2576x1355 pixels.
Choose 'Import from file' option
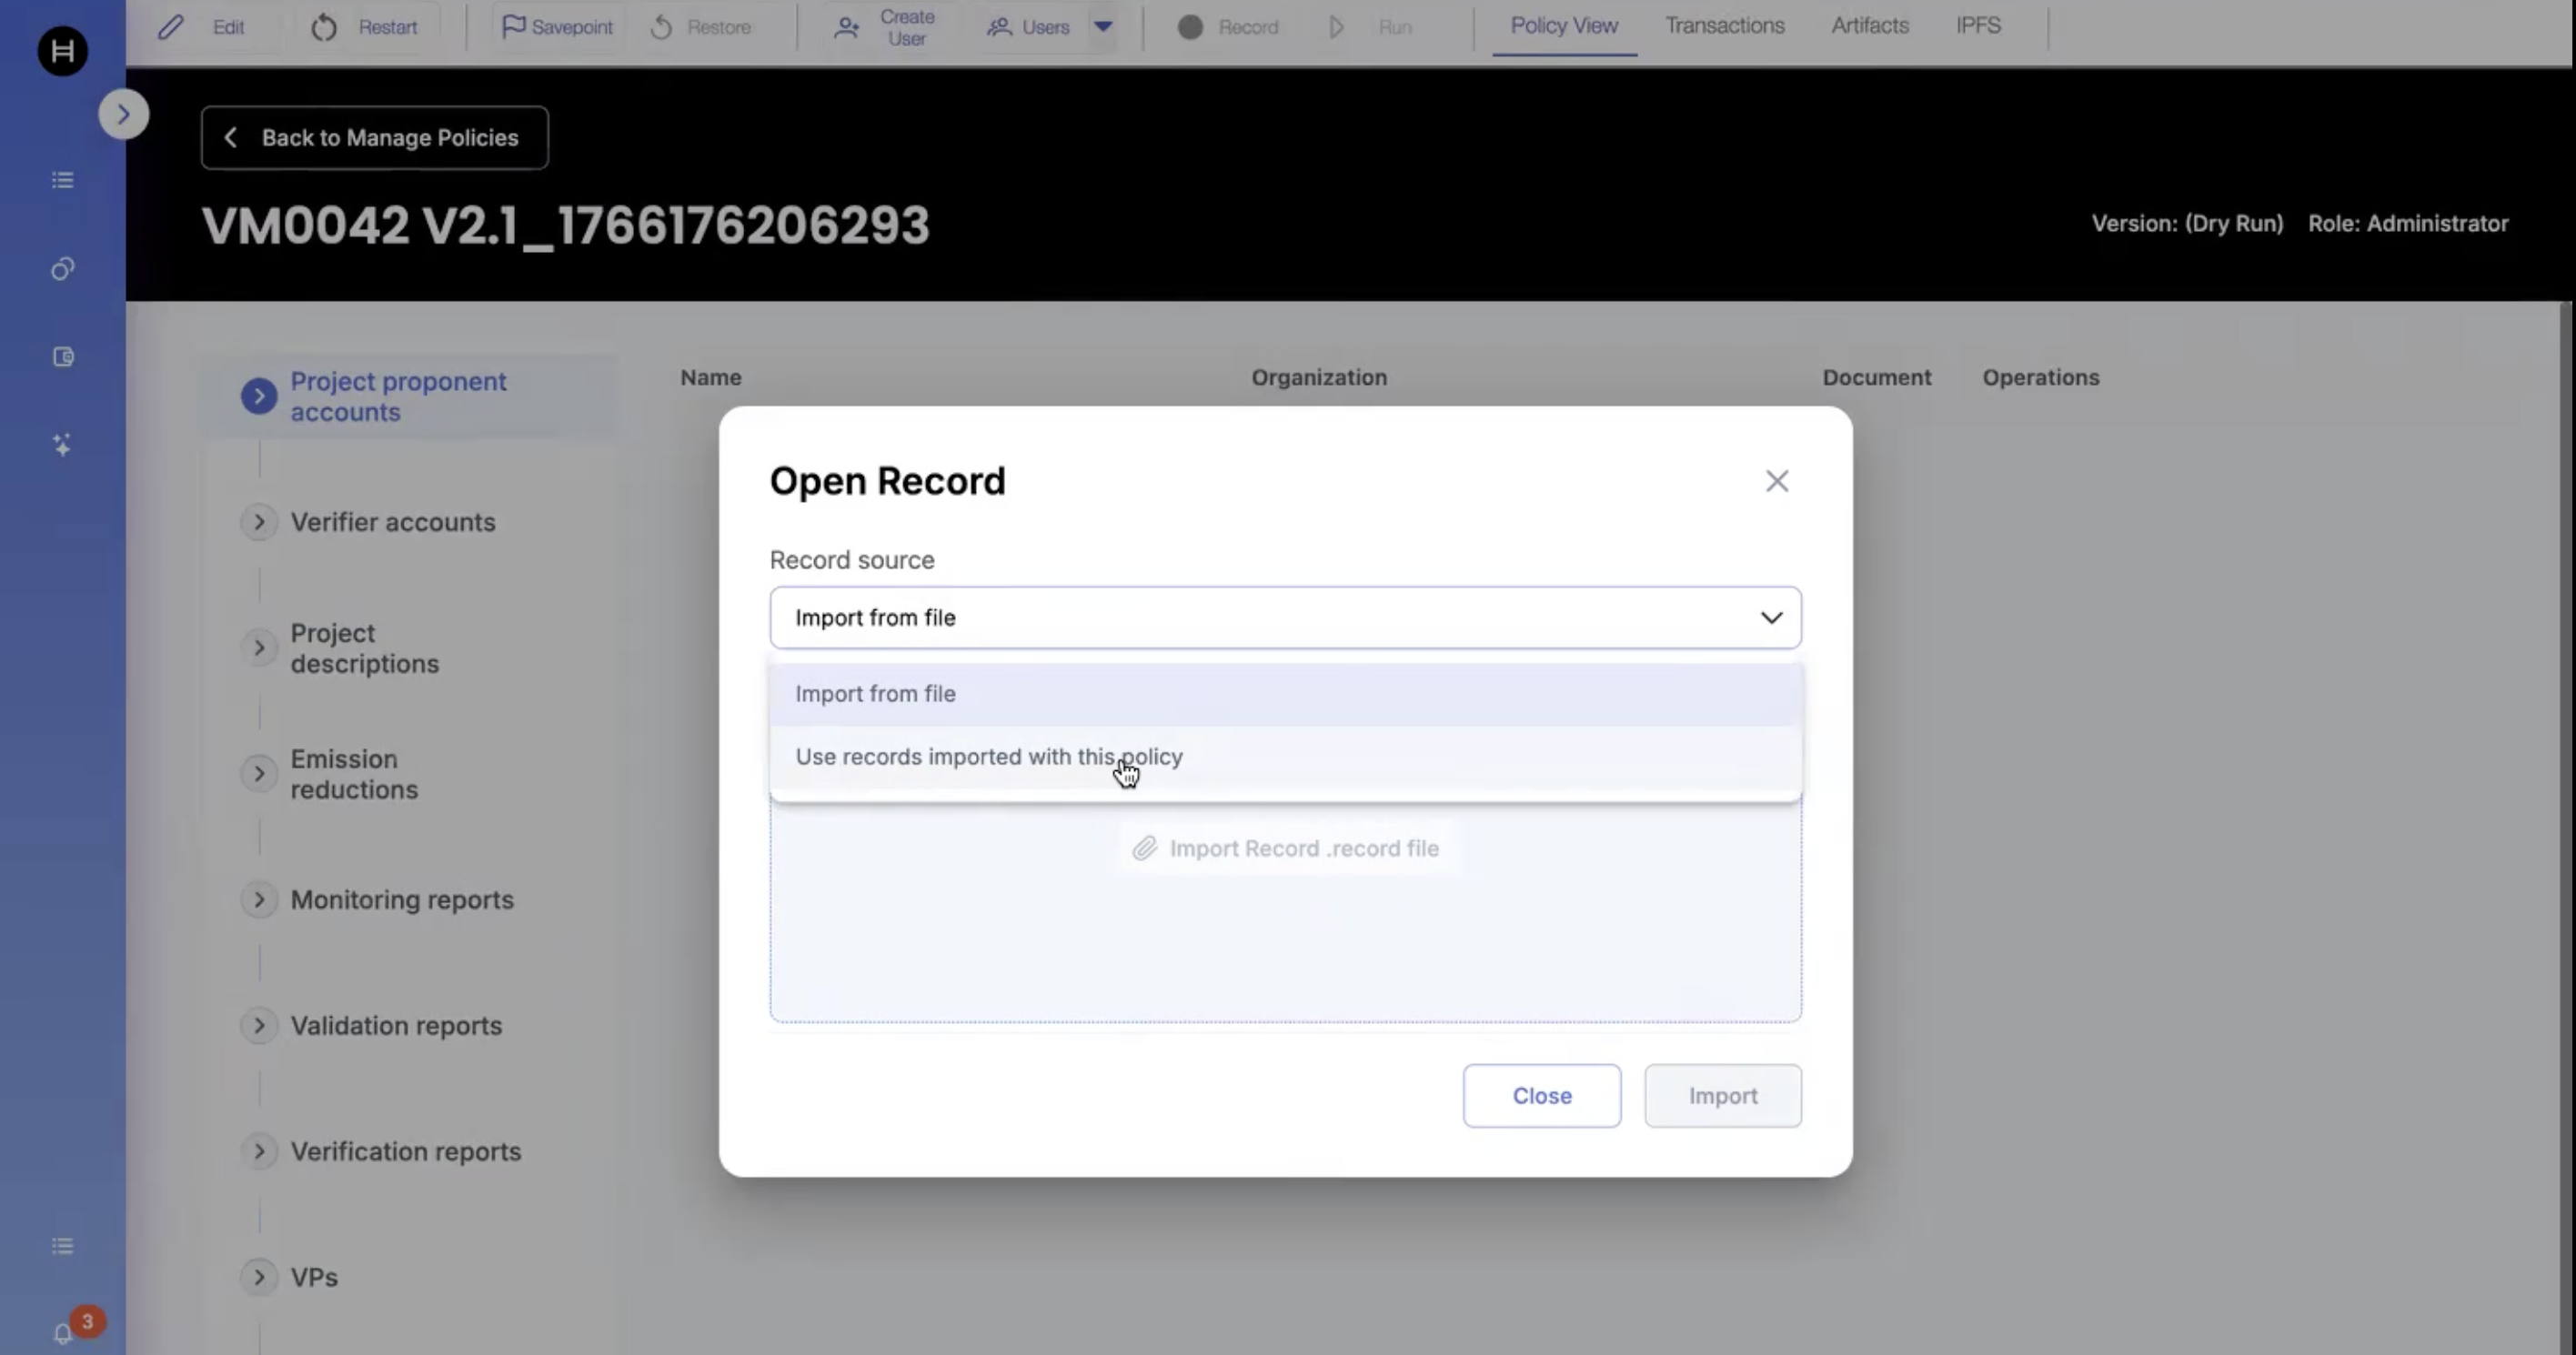tap(875, 694)
